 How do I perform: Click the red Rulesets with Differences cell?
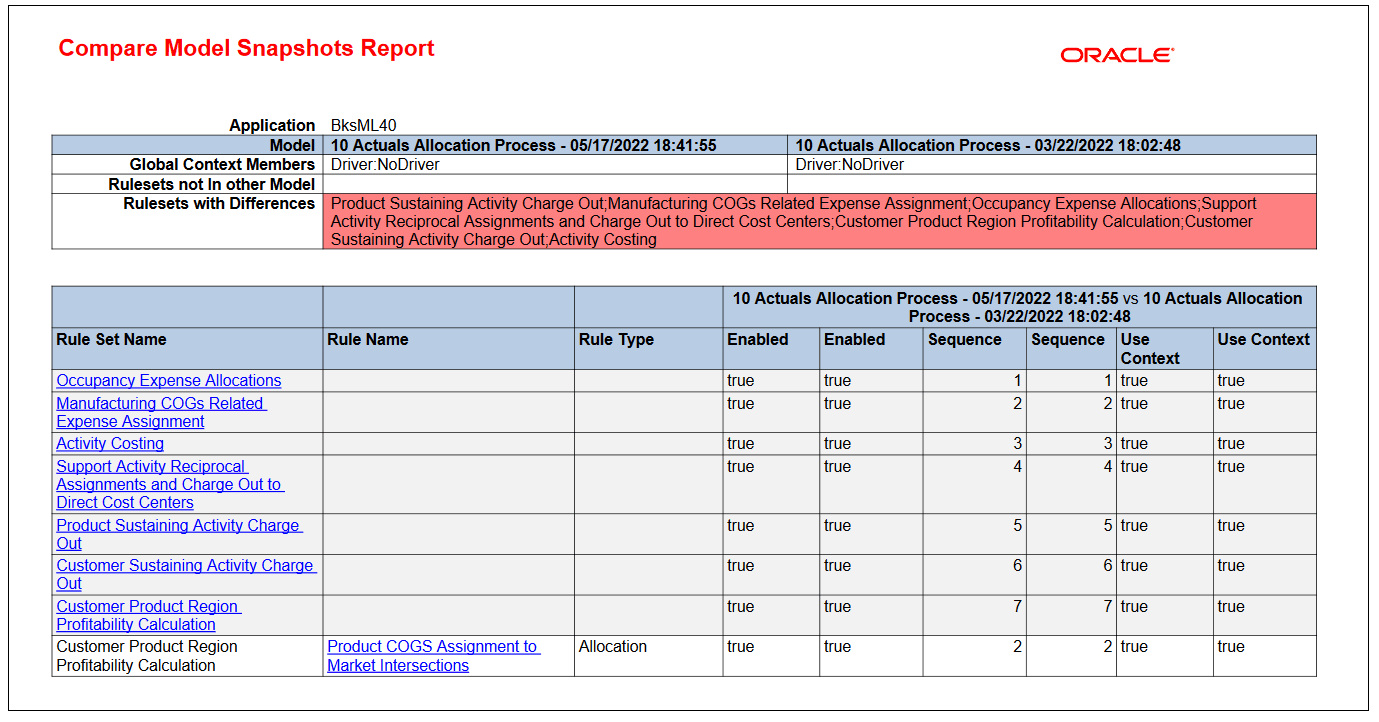pyautogui.click(x=820, y=221)
